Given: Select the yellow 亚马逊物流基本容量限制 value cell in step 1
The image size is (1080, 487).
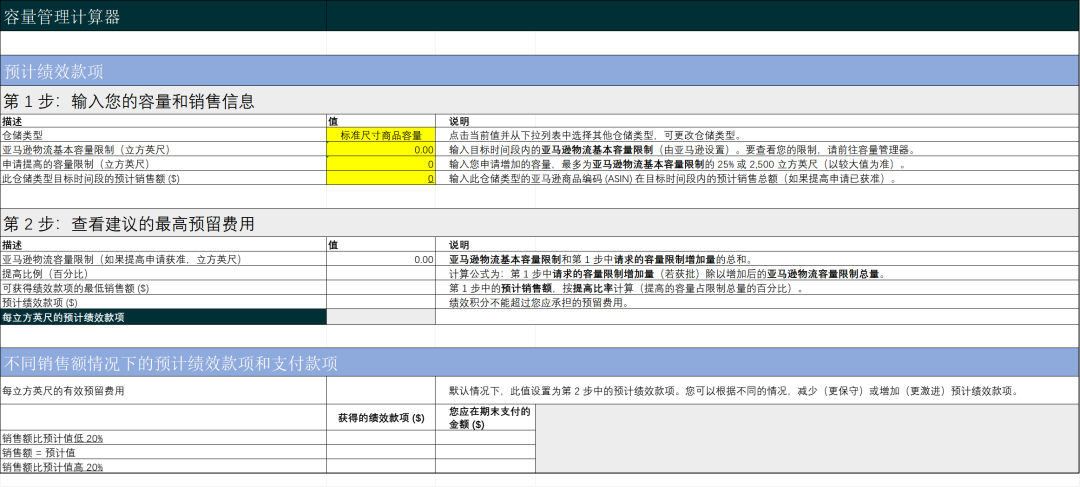Looking at the screenshot, I should pos(381,149).
